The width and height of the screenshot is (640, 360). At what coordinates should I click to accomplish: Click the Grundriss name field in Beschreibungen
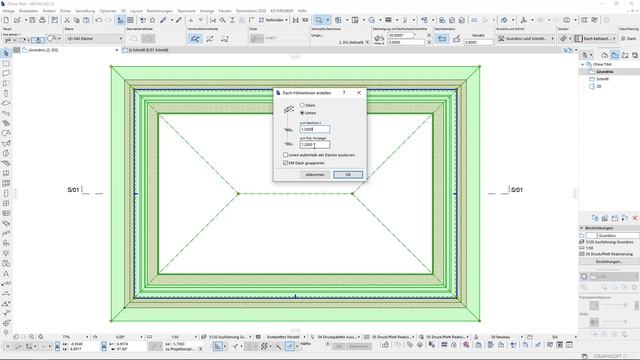[x=618, y=236]
